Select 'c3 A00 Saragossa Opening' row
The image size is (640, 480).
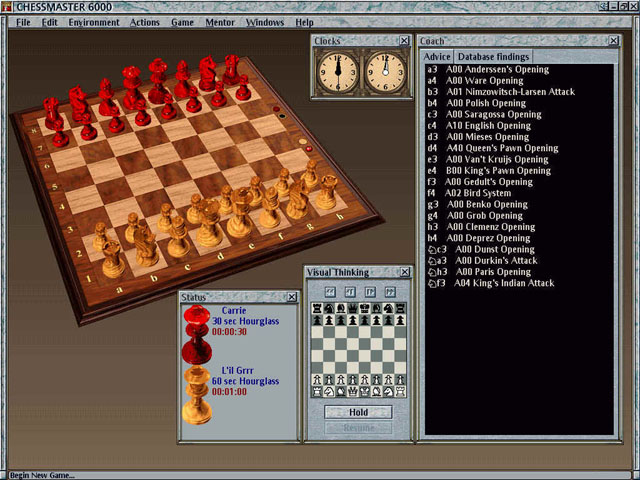484,114
